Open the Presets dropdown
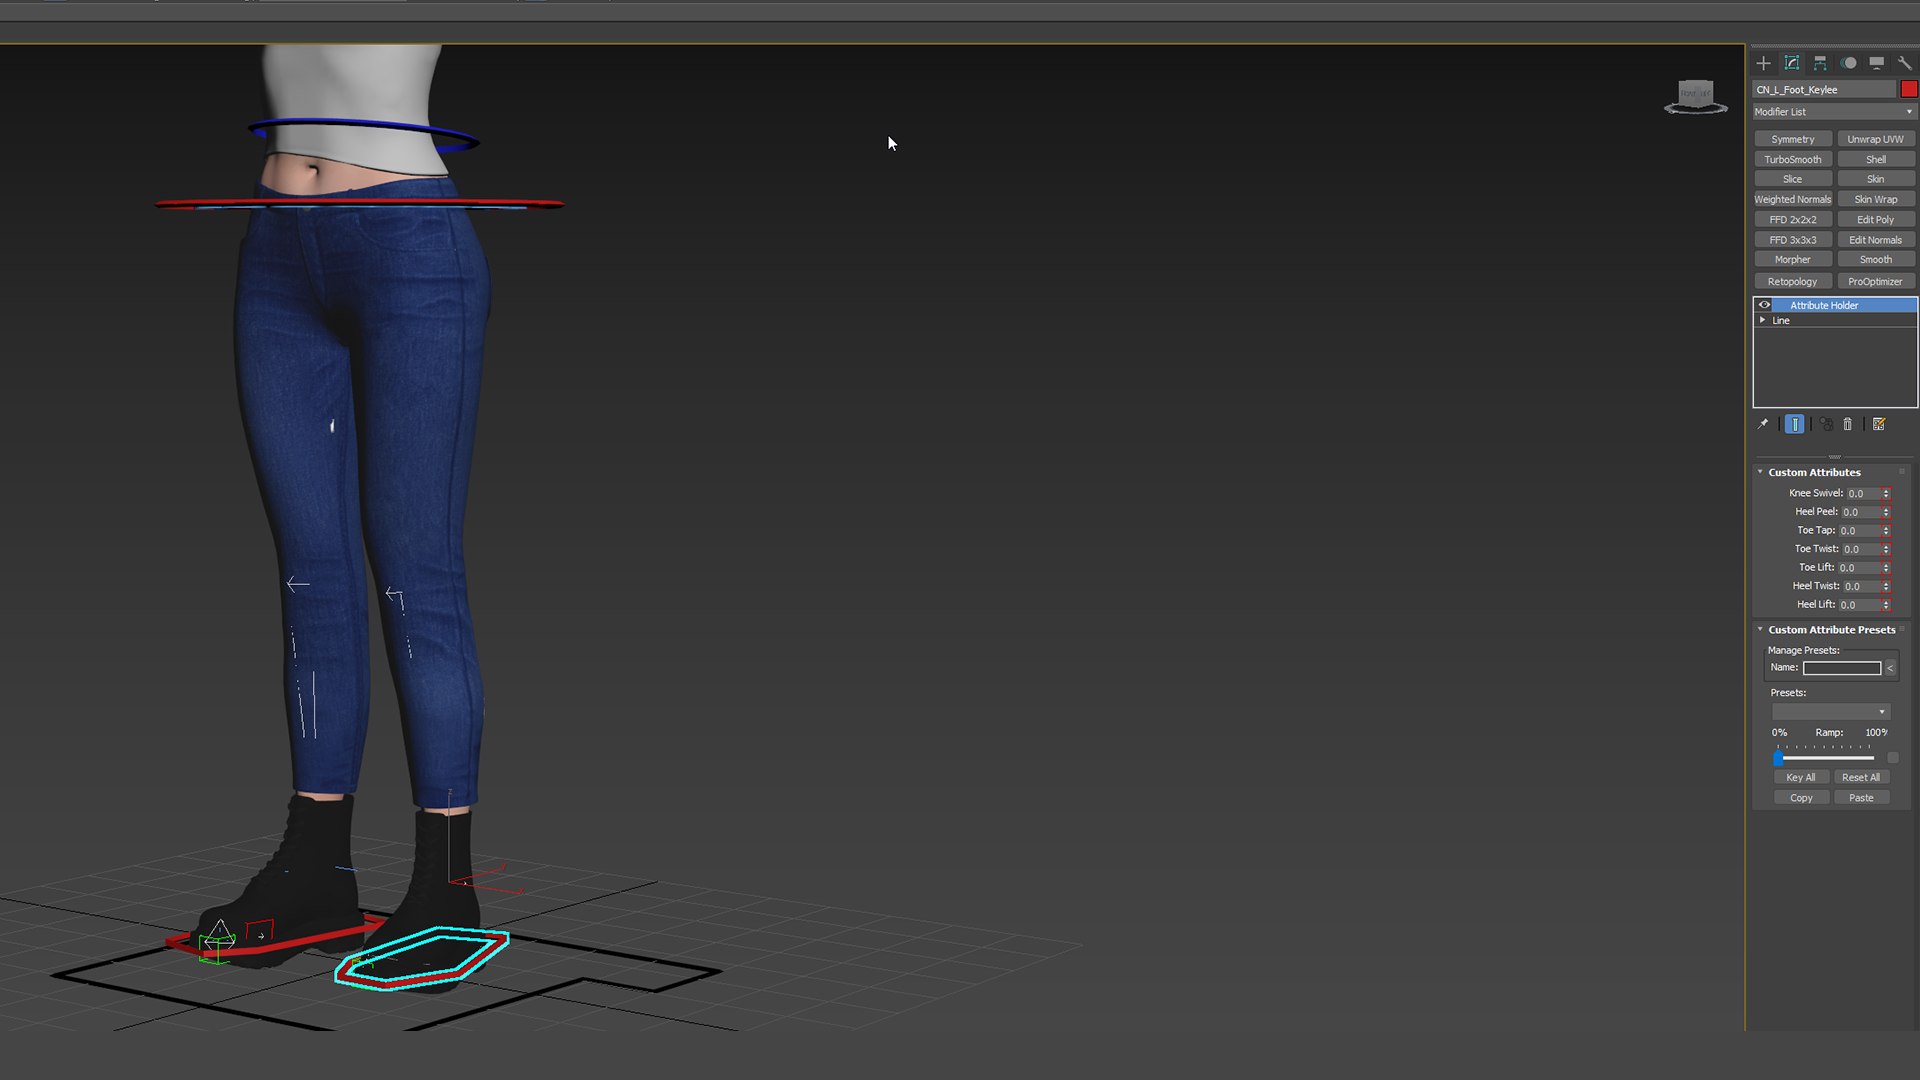 [1830, 712]
